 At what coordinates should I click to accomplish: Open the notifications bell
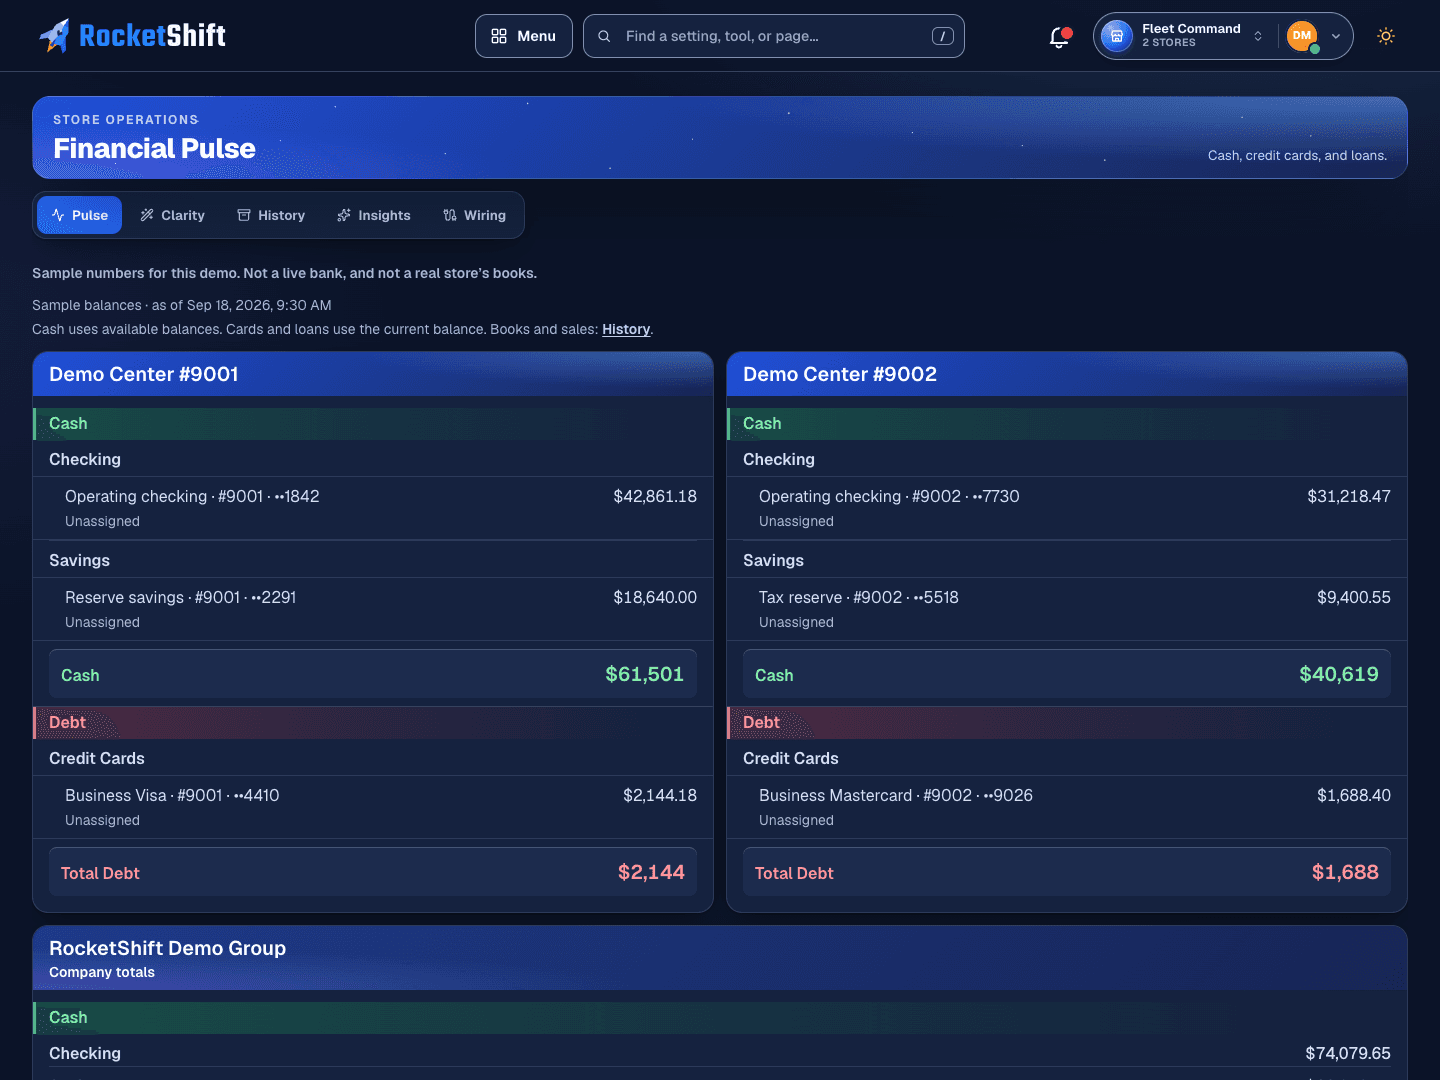1059,37
